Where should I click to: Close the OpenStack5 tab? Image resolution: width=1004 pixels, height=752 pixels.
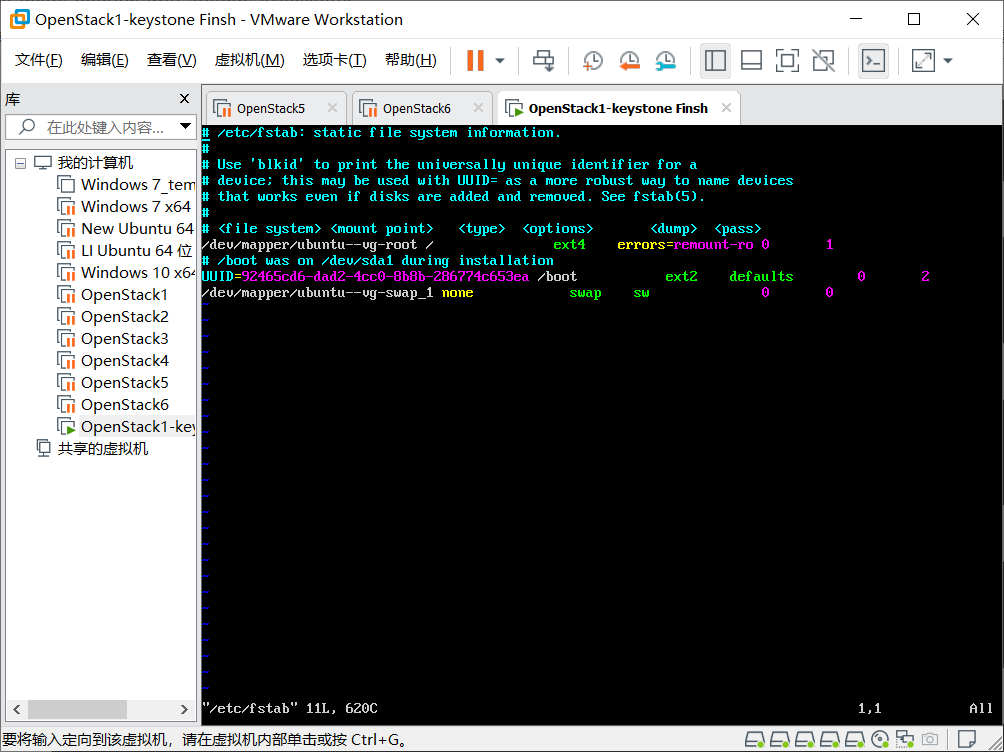332,108
